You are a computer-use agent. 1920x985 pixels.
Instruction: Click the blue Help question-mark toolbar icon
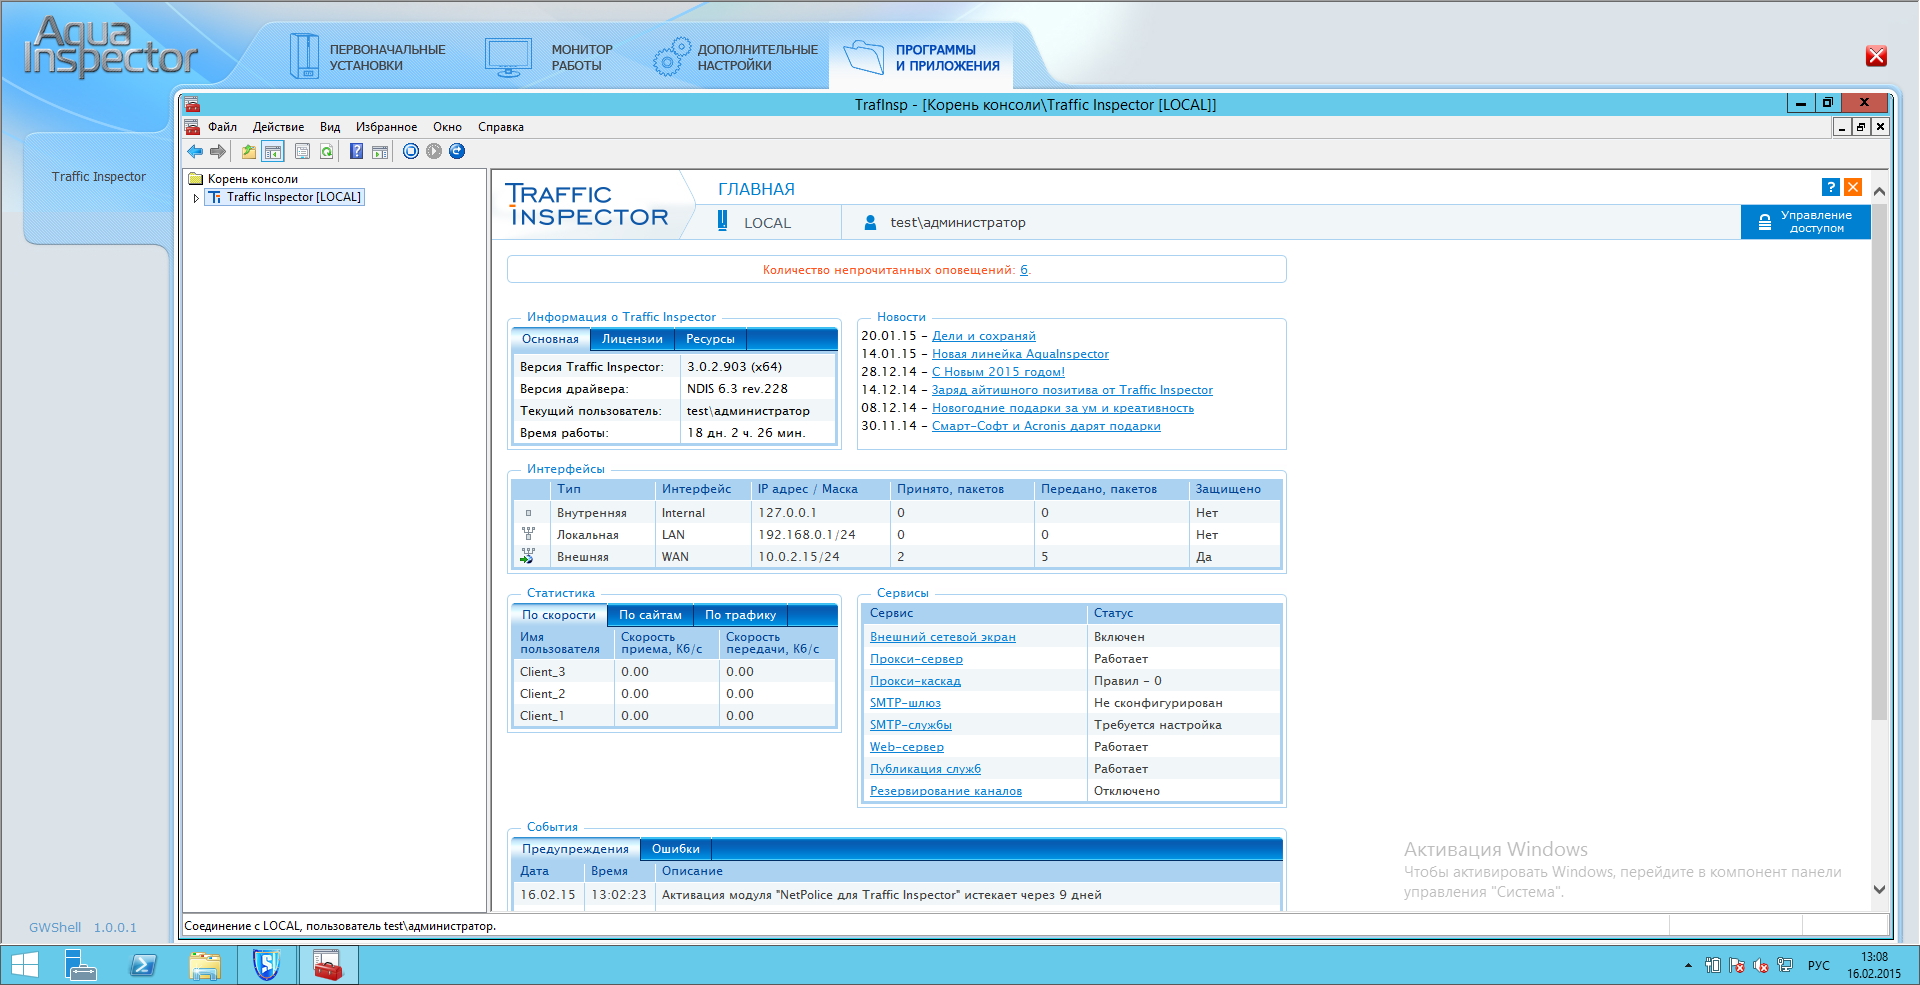point(356,151)
